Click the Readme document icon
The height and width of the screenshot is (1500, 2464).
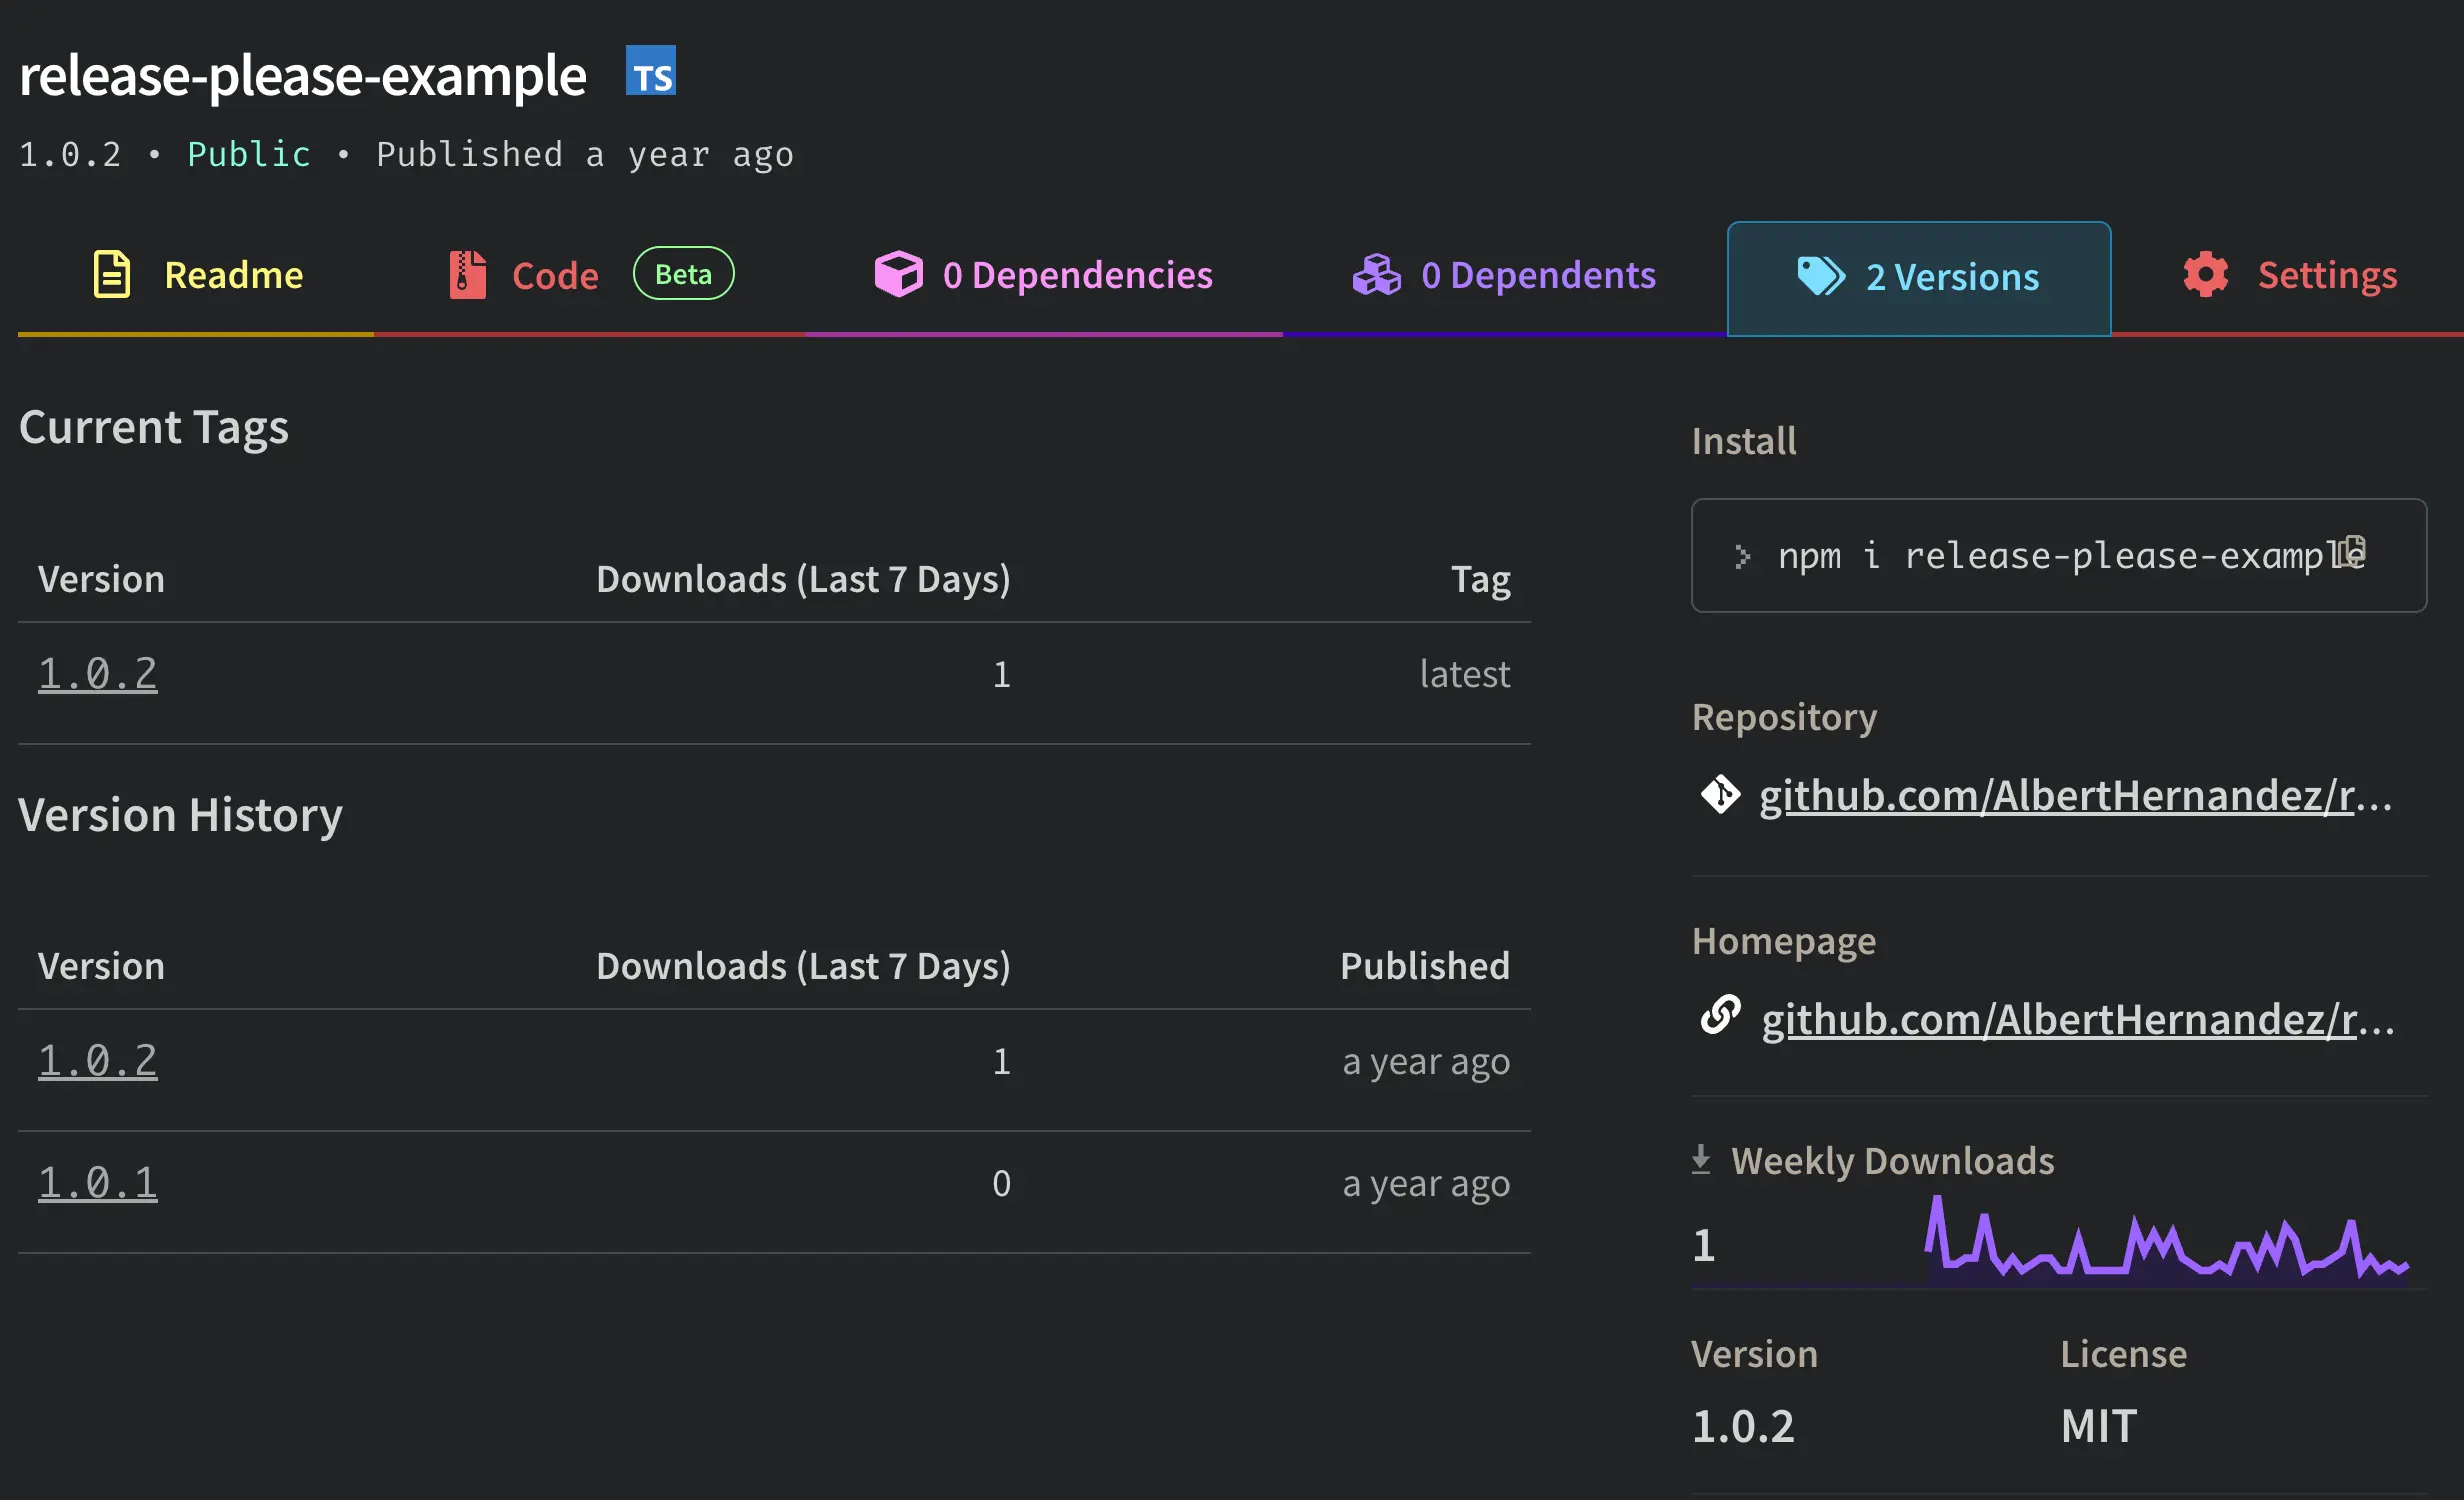click(x=112, y=274)
